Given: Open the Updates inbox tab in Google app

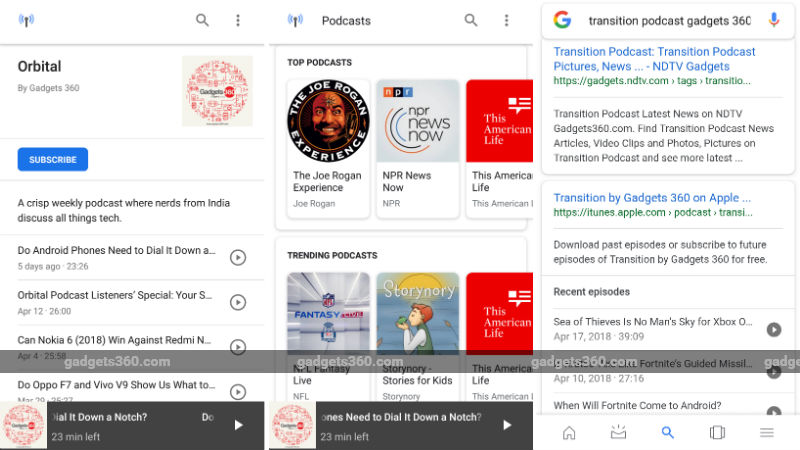Looking at the screenshot, I should [618, 433].
